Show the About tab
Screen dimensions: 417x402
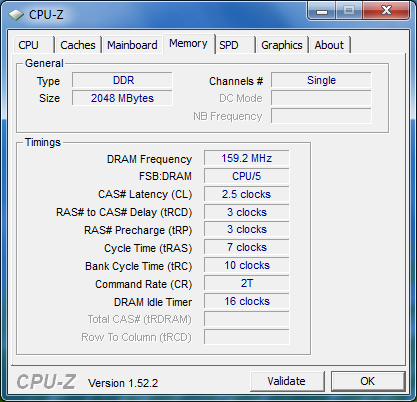329,45
